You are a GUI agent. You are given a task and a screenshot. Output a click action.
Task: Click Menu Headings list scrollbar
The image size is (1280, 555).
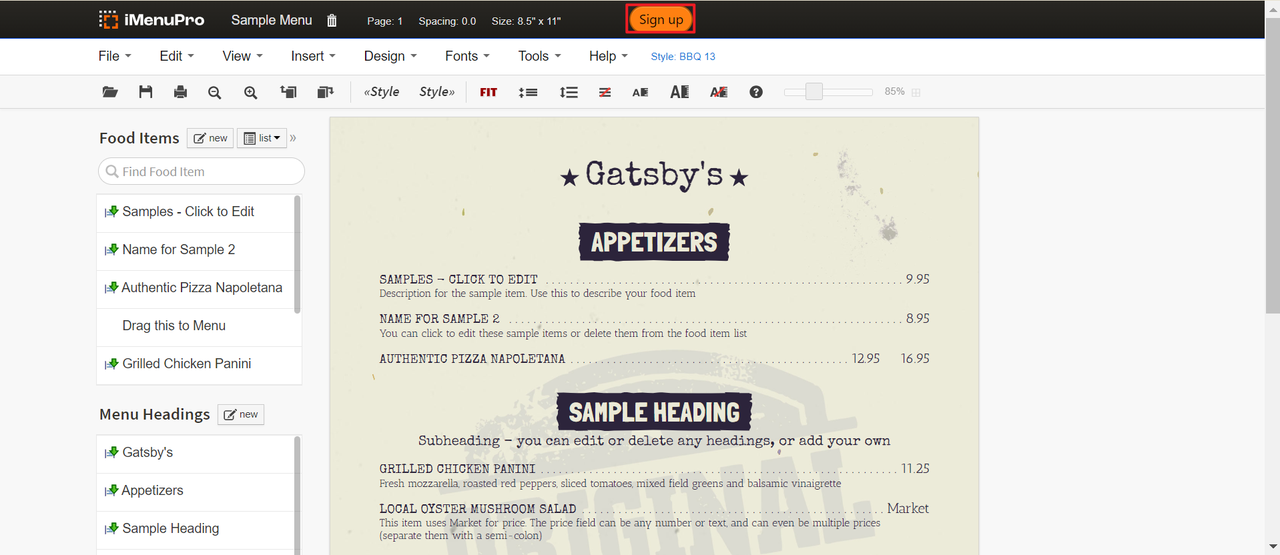pyautogui.click(x=297, y=494)
